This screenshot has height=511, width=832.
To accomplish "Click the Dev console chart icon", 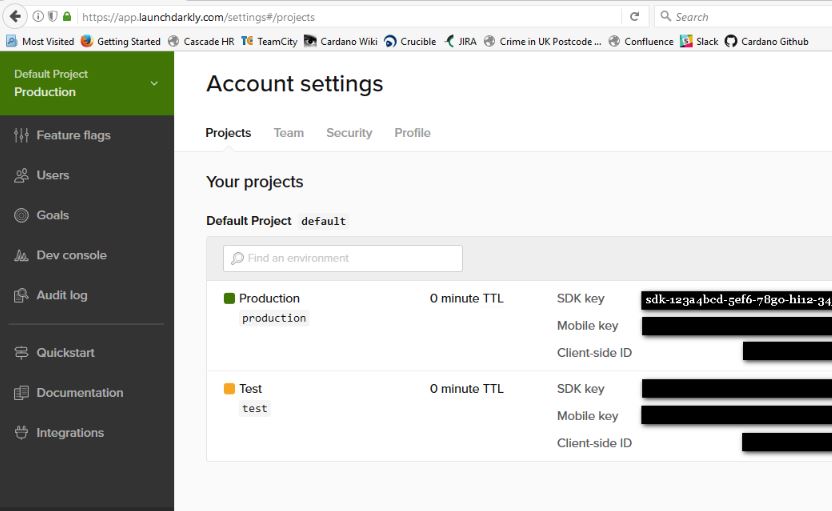I will [x=21, y=256].
